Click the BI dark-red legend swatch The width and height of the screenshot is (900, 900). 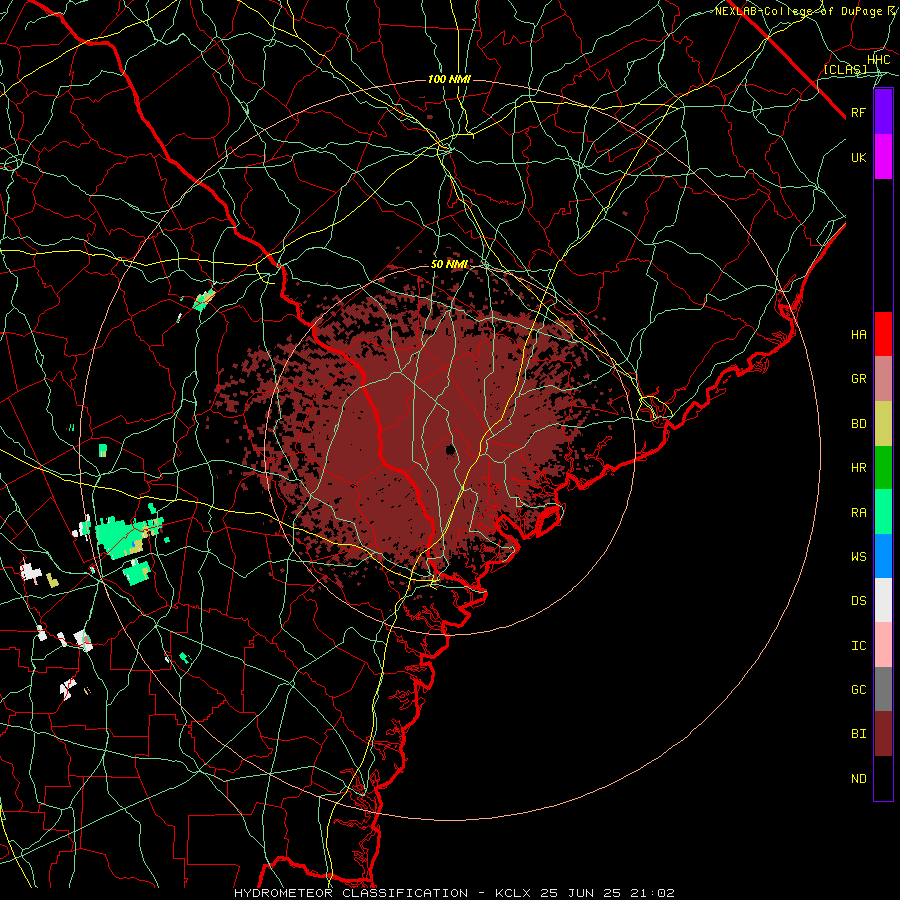[x=883, y=734]
